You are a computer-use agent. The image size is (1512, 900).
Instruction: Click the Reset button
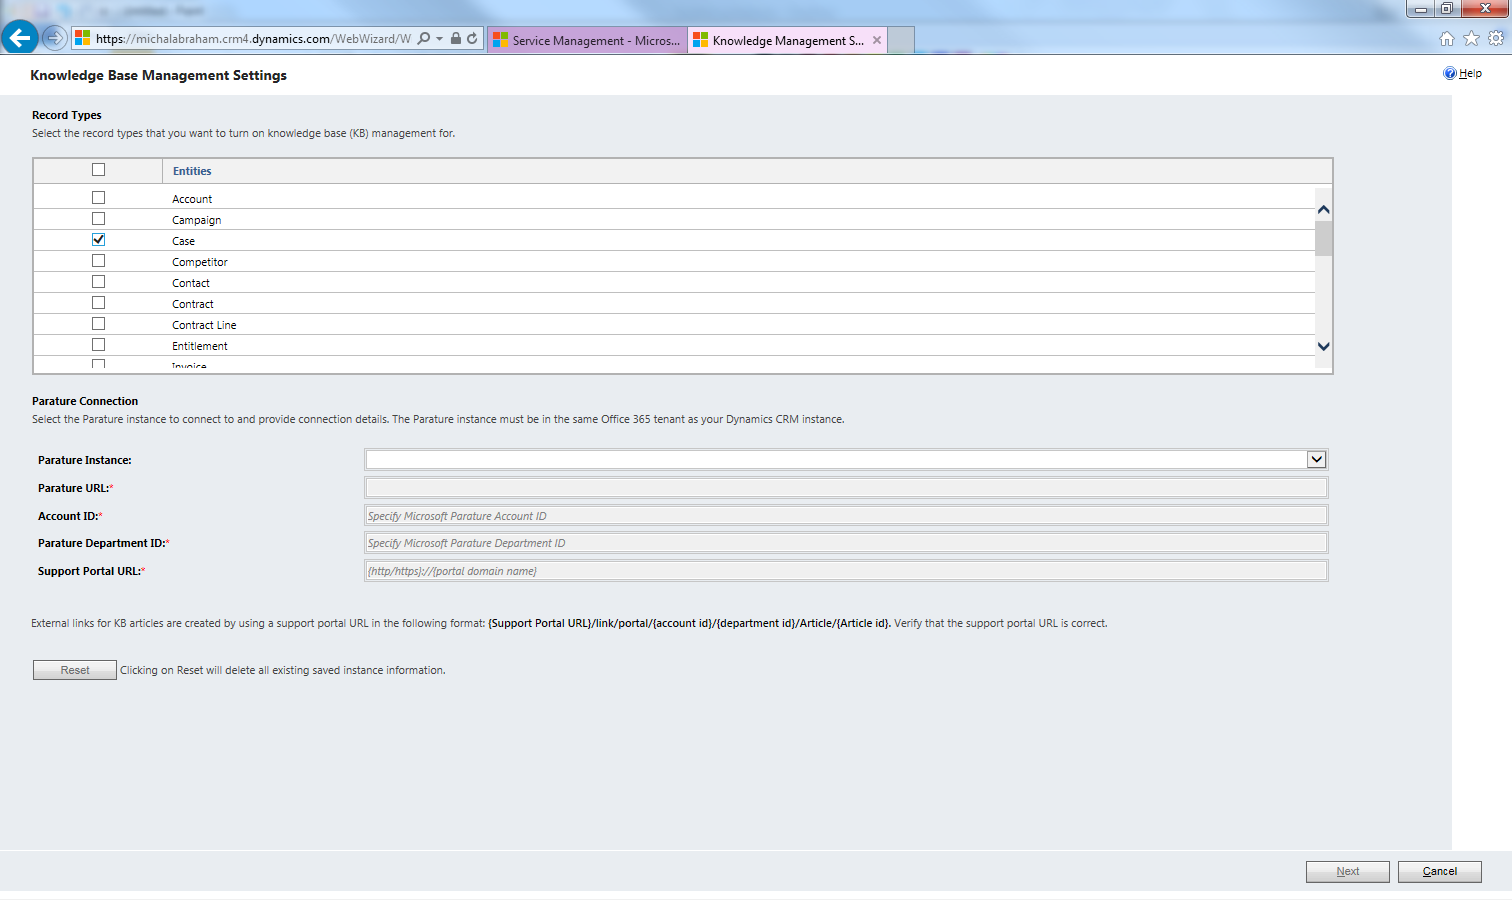[x=75, y=670]
